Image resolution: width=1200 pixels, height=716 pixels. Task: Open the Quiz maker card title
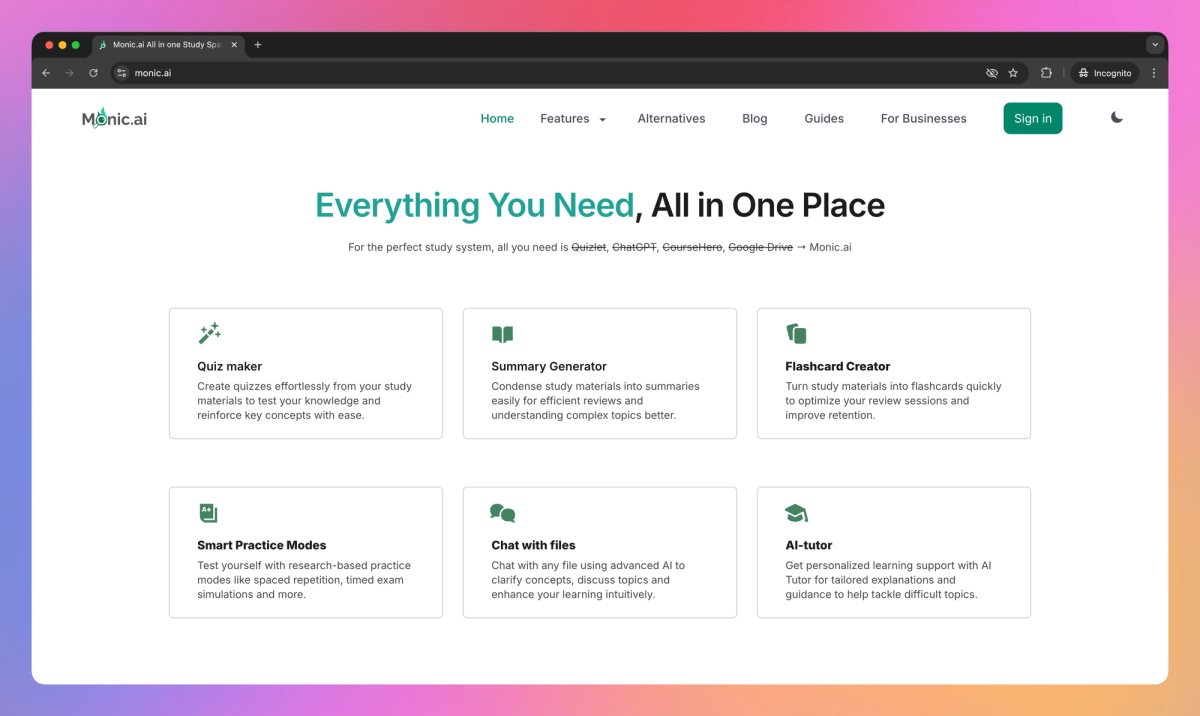coord(229,366)
